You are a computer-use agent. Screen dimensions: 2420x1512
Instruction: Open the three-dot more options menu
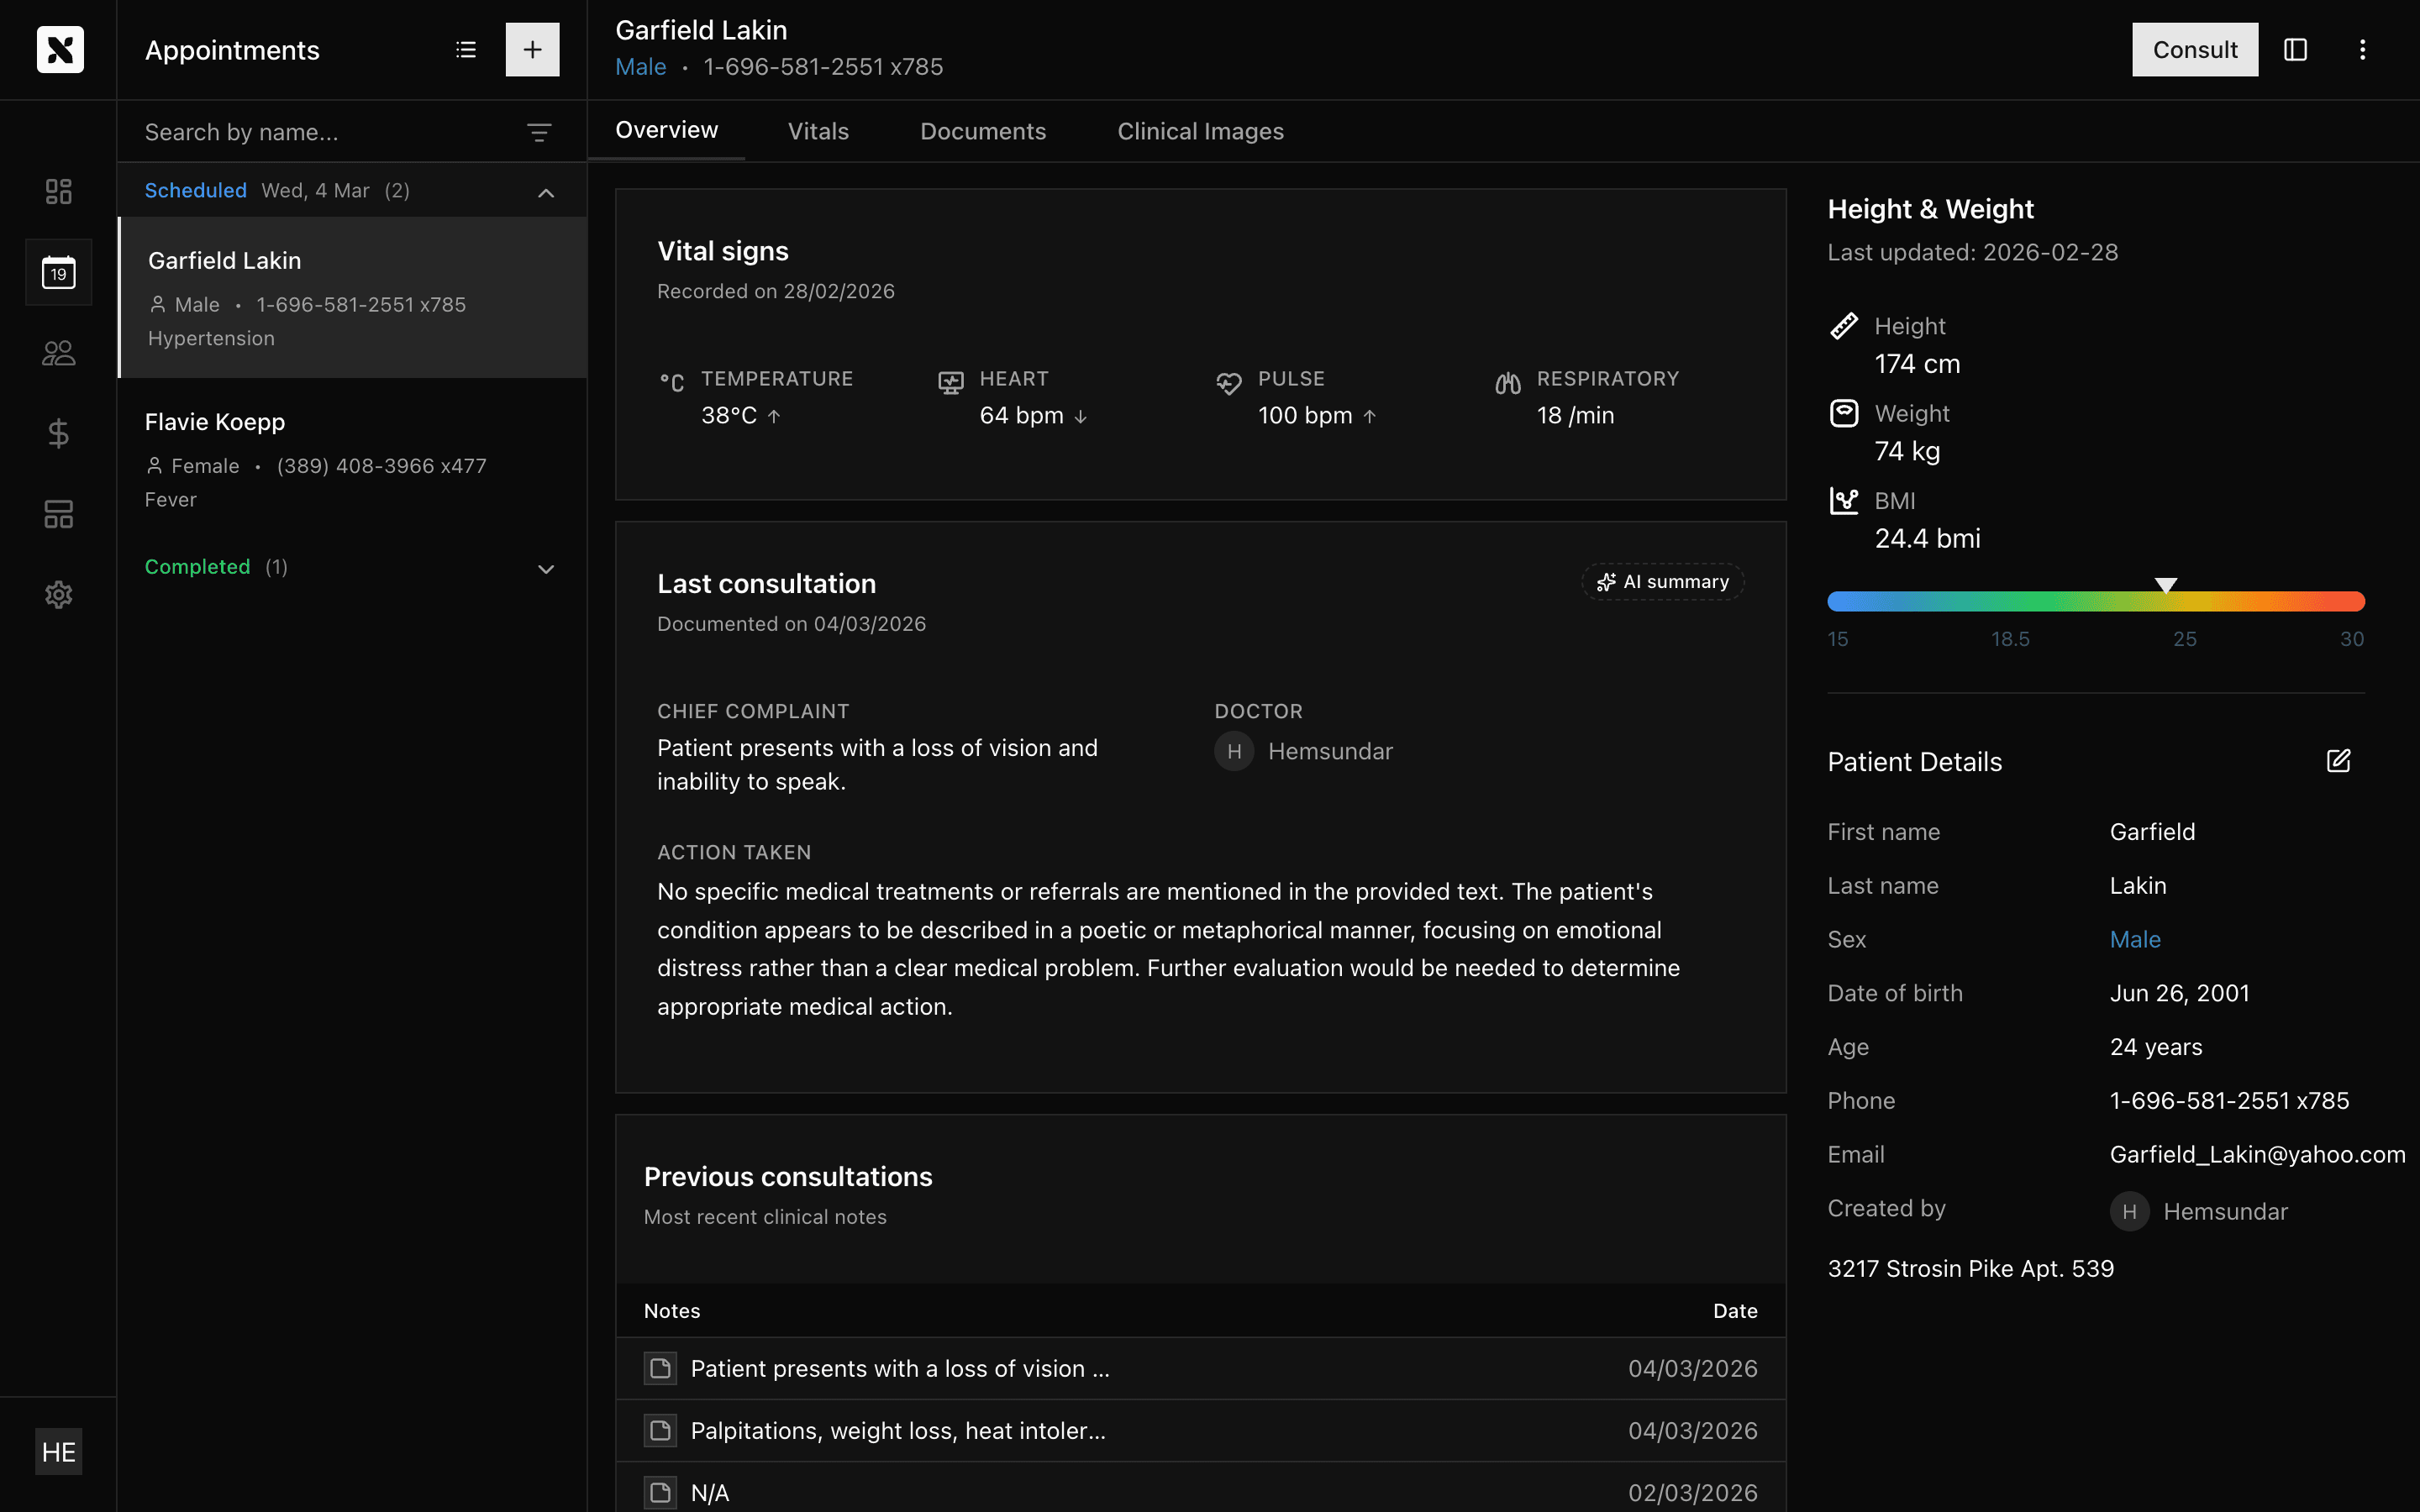coord(2362,49)
